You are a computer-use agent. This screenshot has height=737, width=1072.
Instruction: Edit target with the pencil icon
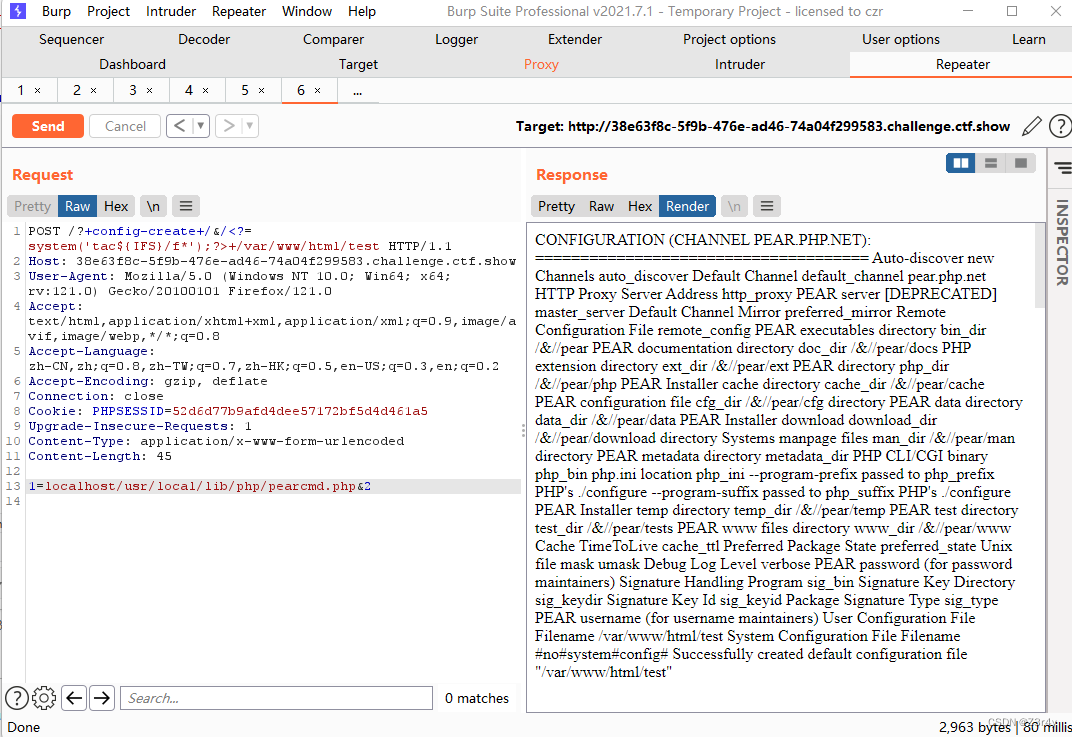click(1032, 126)
